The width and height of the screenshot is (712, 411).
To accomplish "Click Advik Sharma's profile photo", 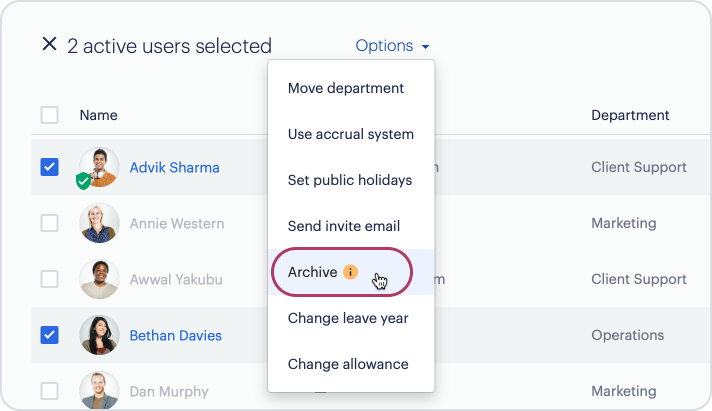I will 99,167.
